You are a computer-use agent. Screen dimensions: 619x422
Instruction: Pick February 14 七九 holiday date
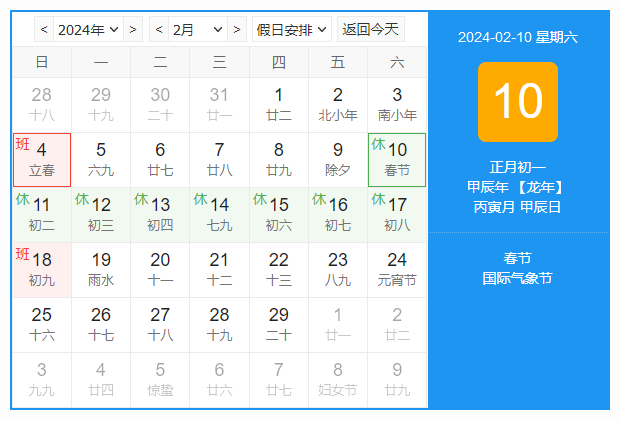pyautogui.click(x=219, y=215)
